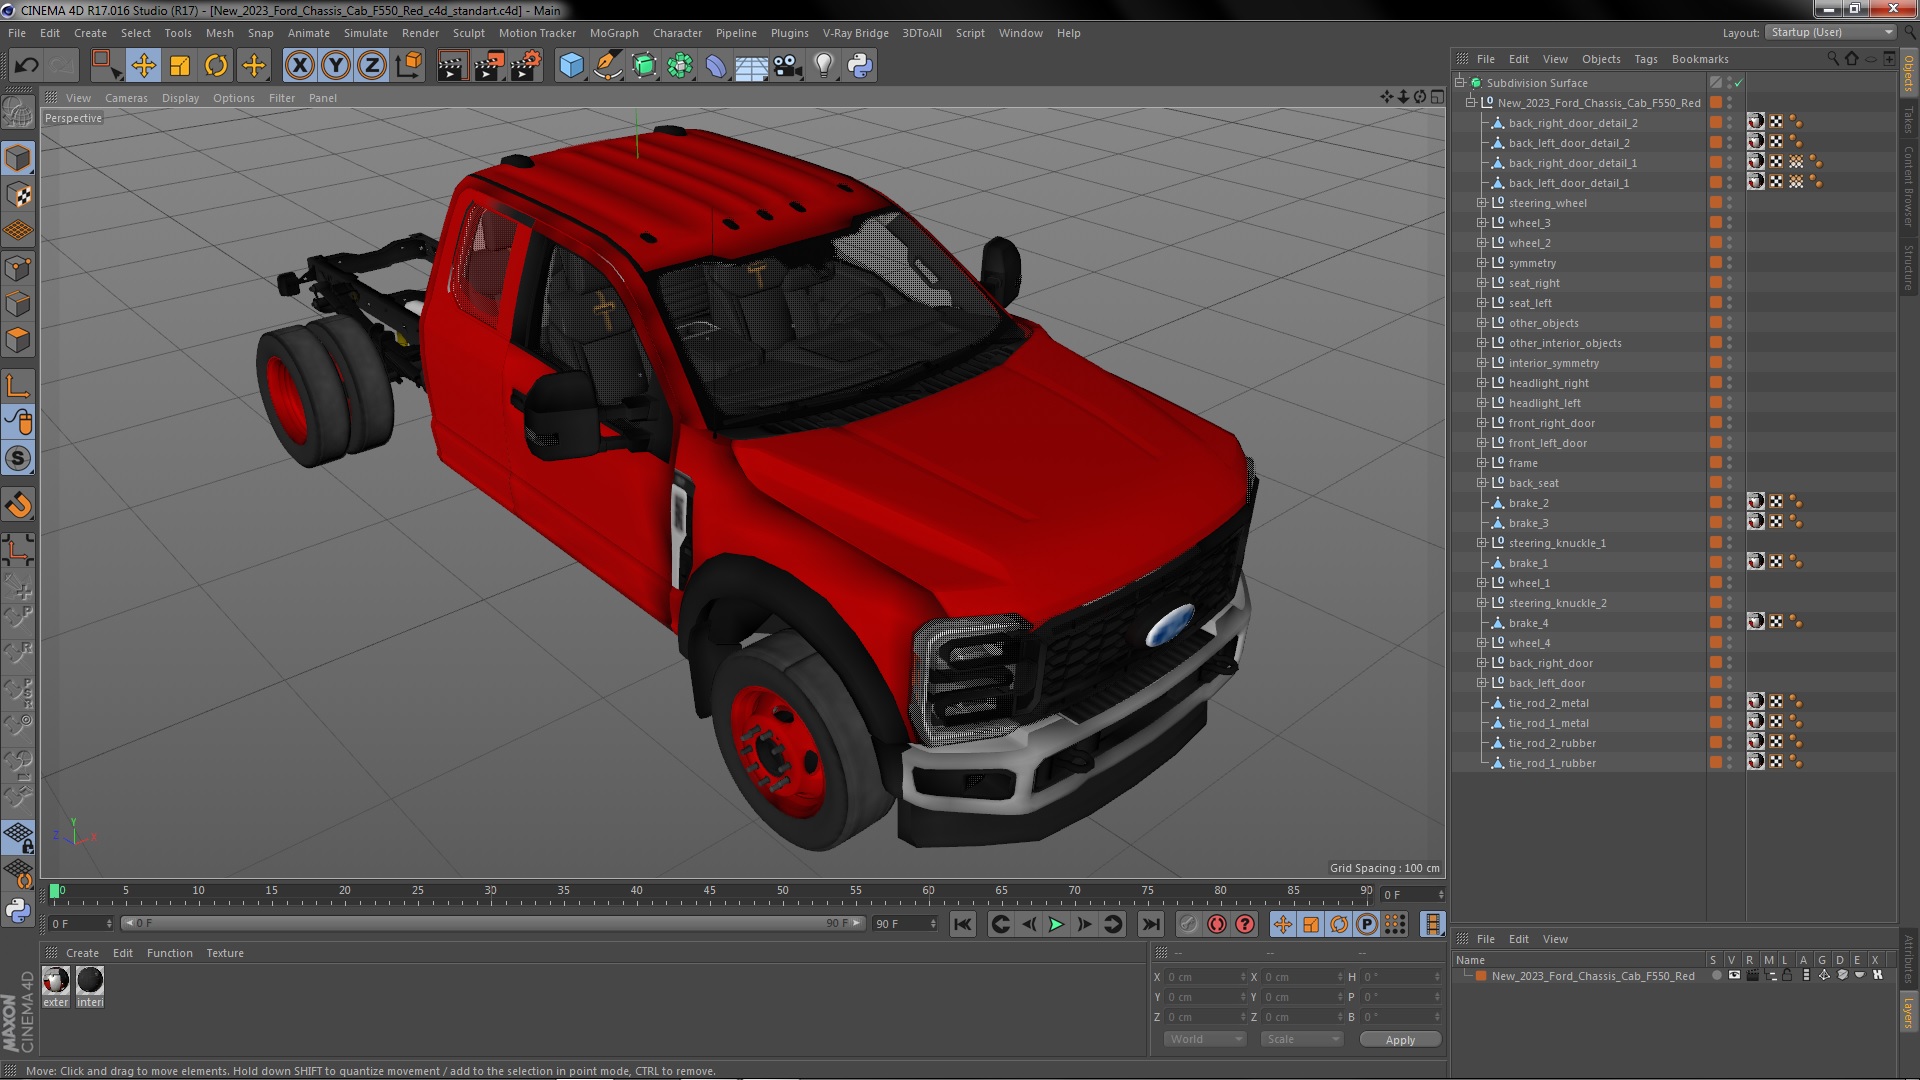Open the MoGraph menu
This screenshot has width=1920, height=1080.
pyautogui.click(x=614, y=33)
